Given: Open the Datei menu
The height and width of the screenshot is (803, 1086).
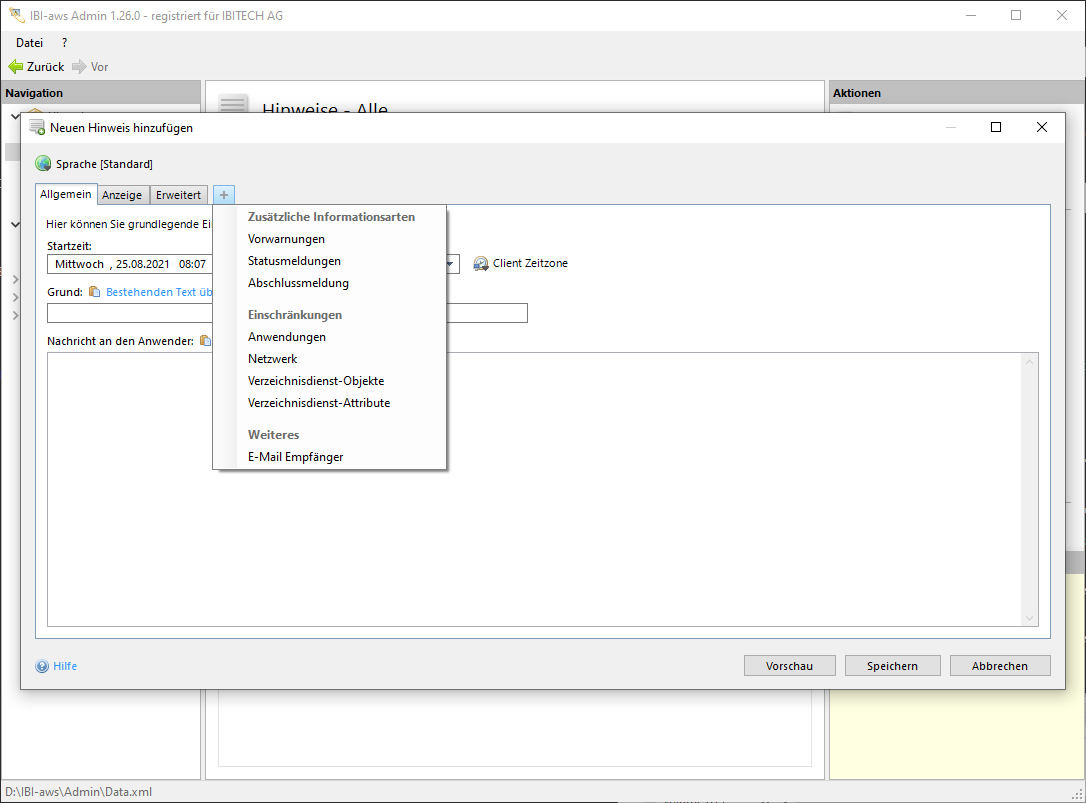Looking at the screenshot, I should [30, 43].
